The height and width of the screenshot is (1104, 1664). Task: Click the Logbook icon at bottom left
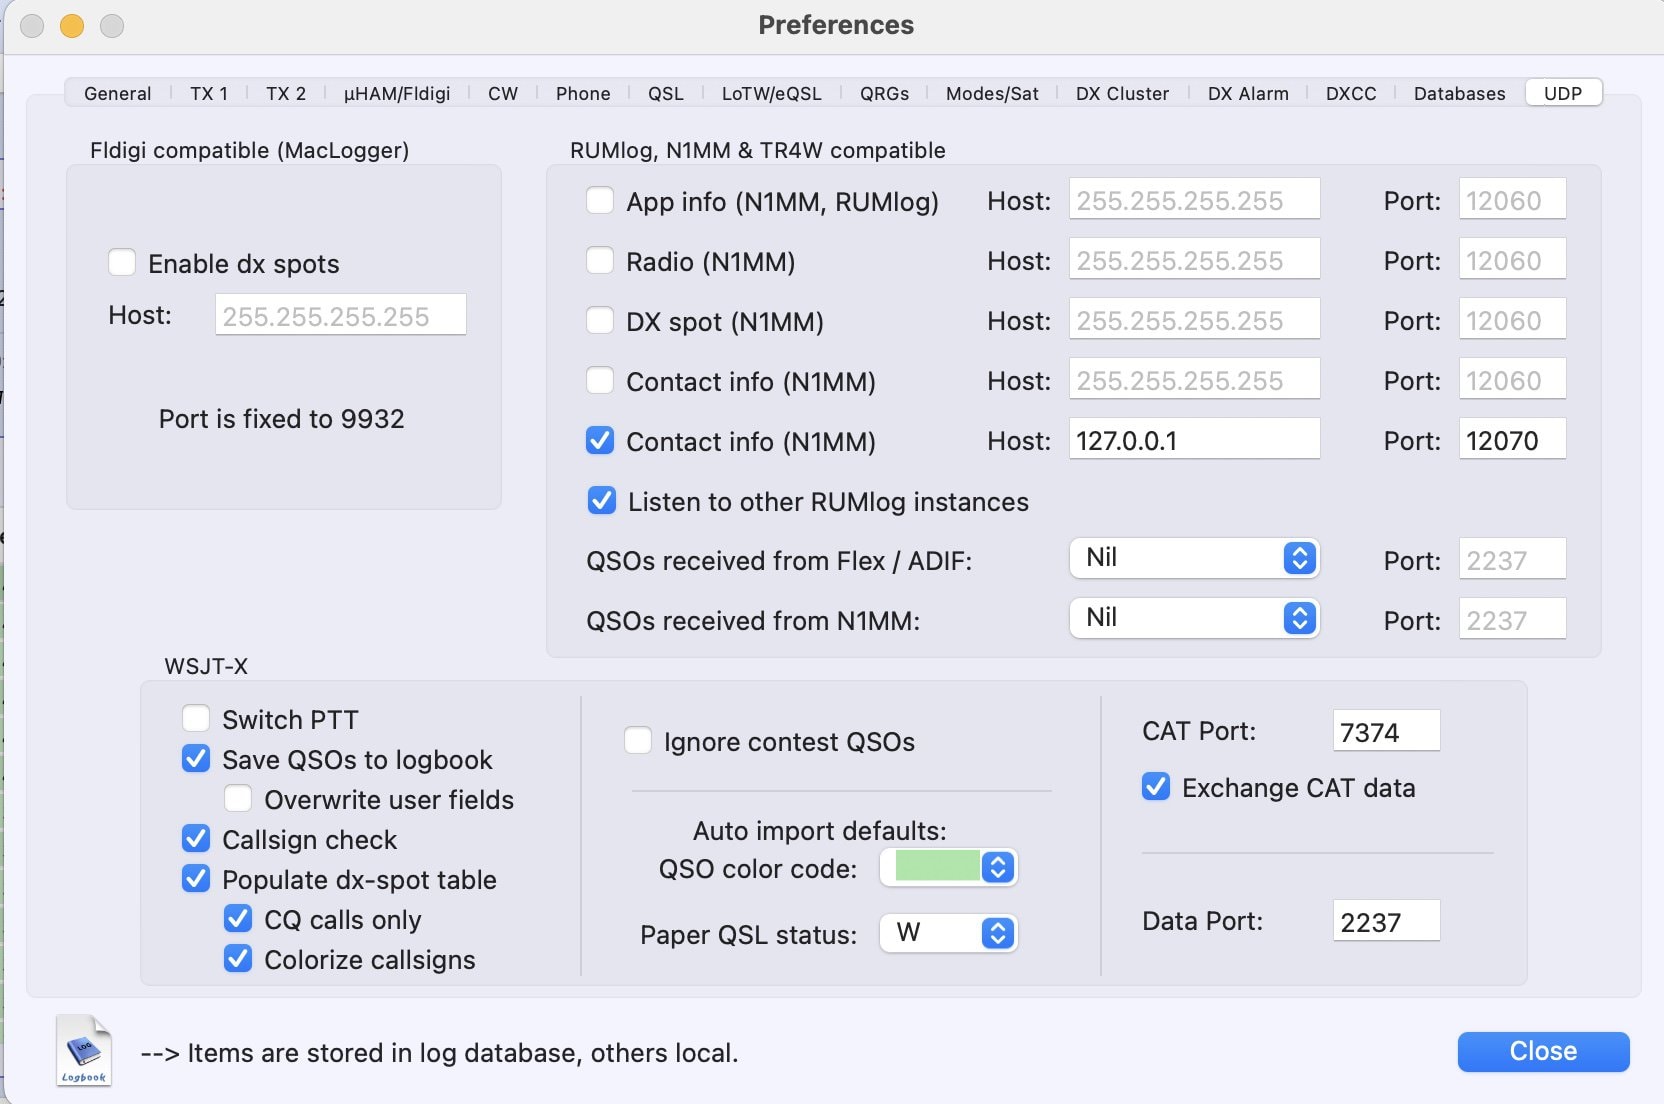[83, 1050]
